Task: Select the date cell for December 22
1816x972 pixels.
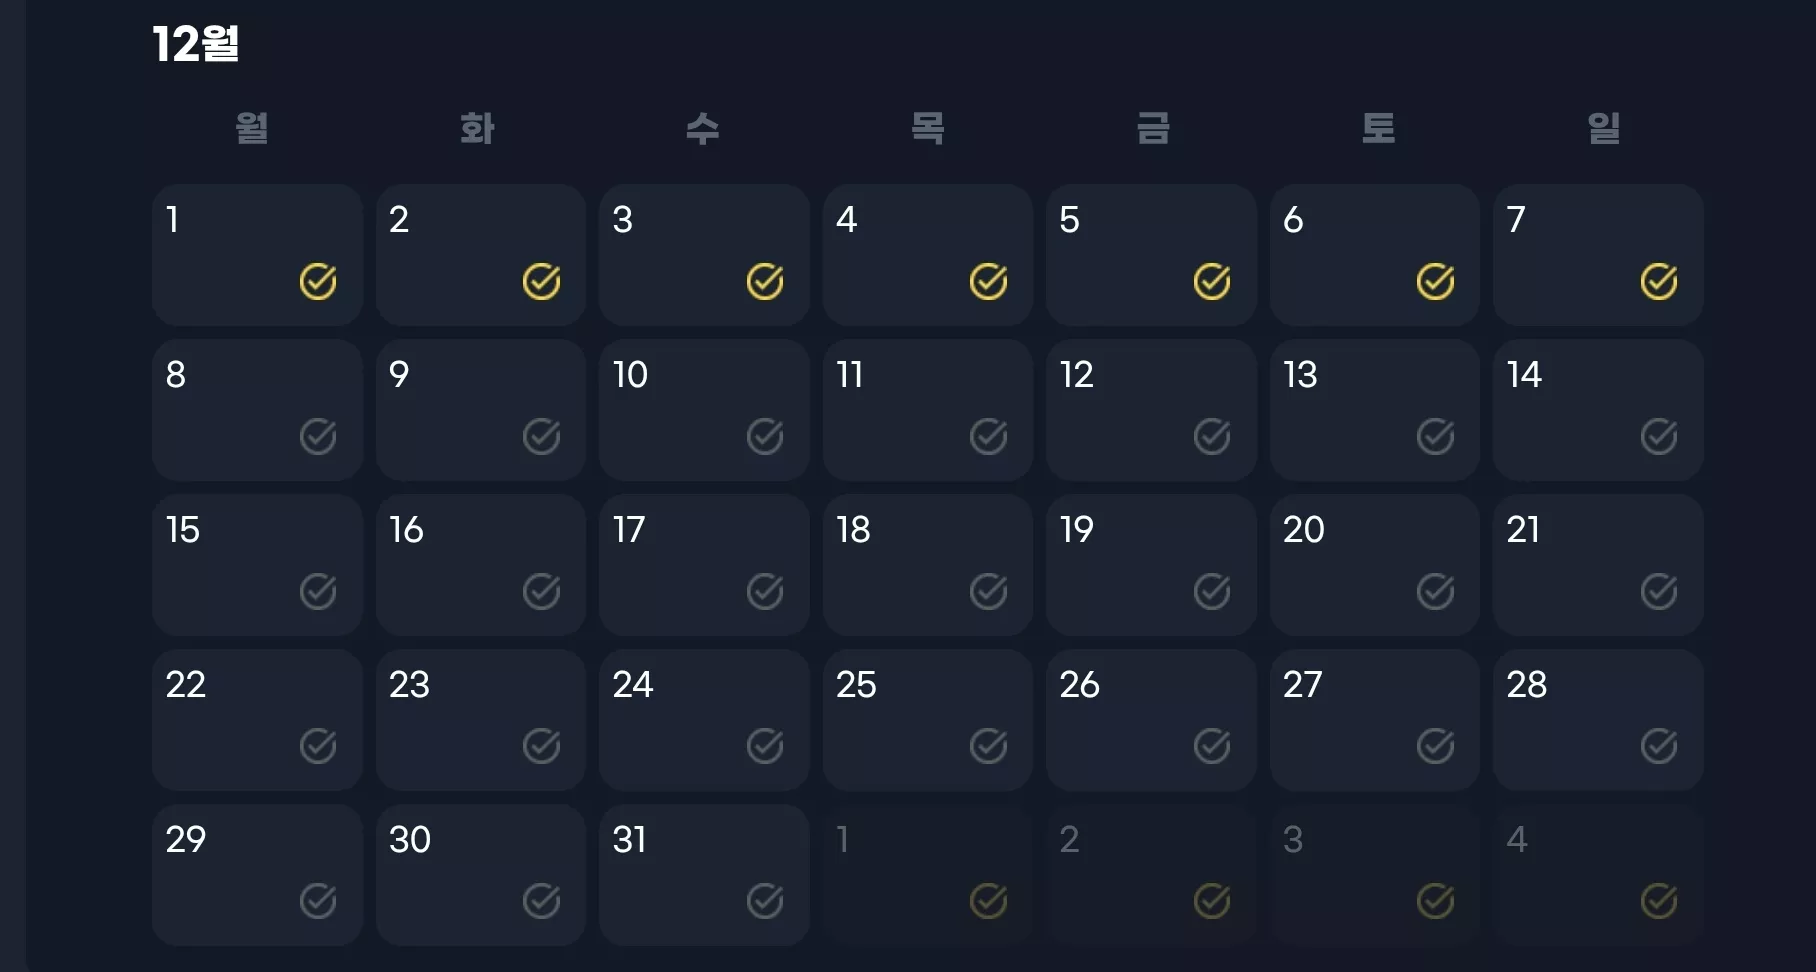Action: [257, 720]
